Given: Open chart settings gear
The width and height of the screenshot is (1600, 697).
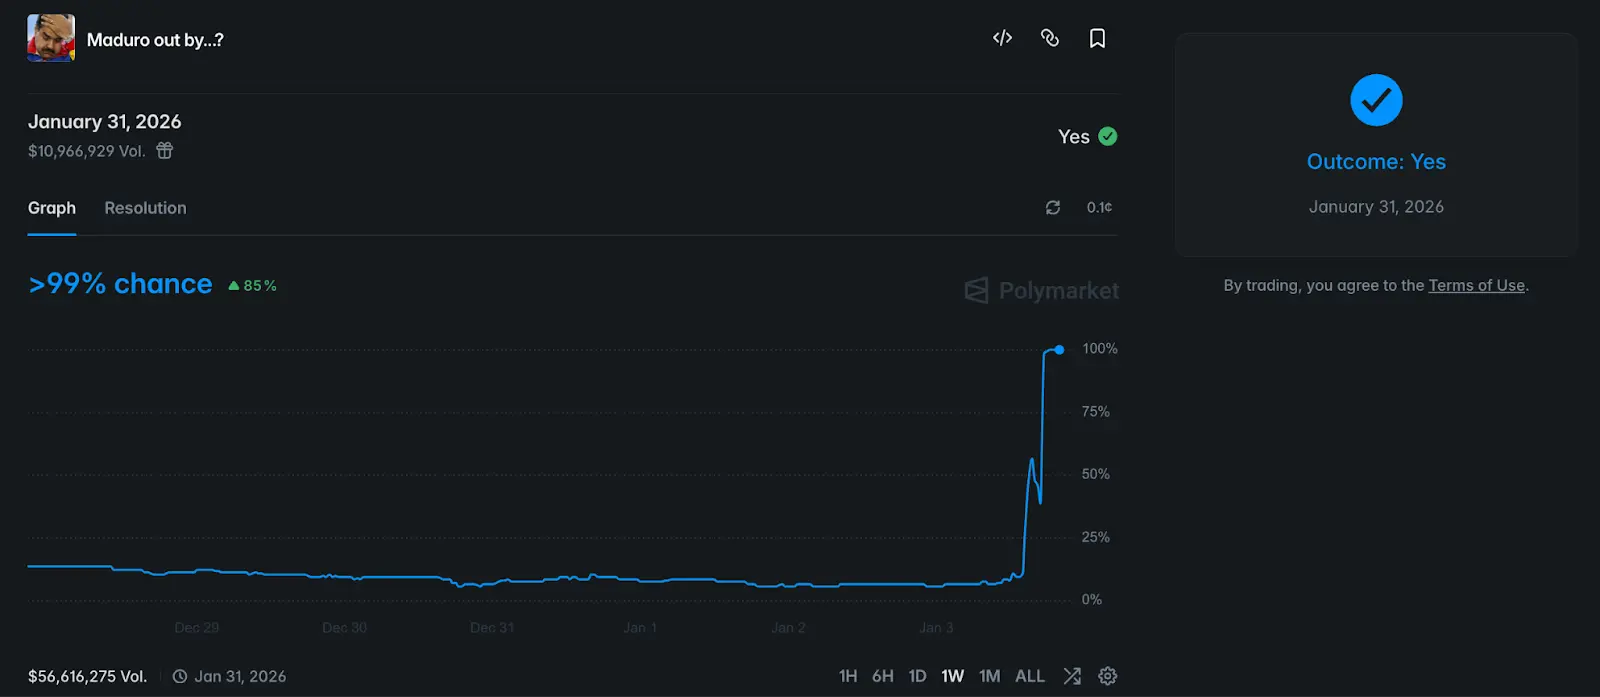Looking at the screenshot, I should click(x=1107, y=676).
